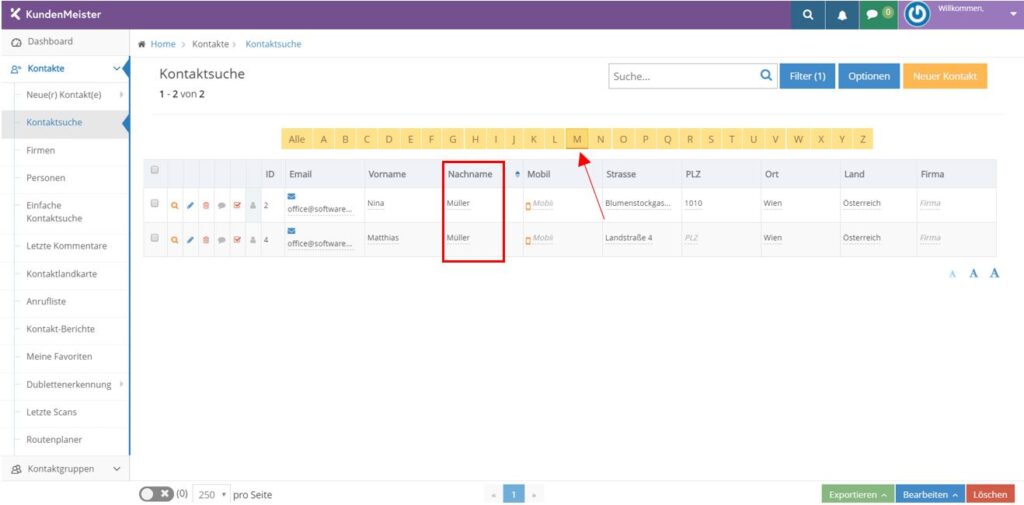
Task: Click the pencil edit icon for Nina Müller
Action: point(190,205)
